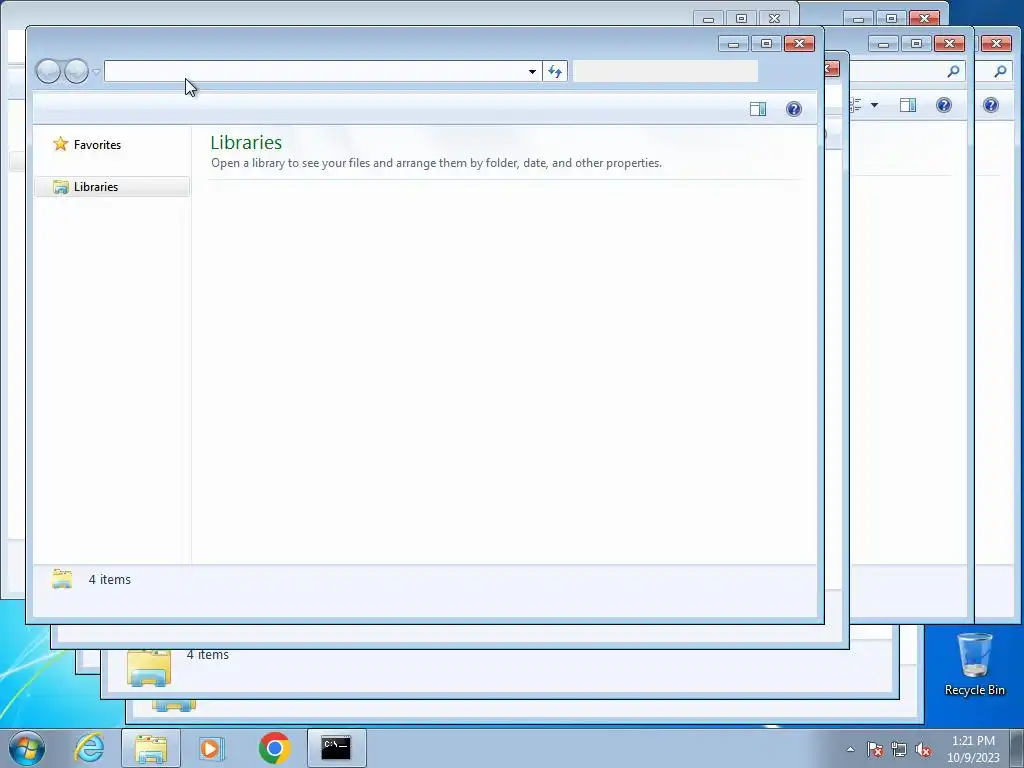The height and width of the screenshot is (768, 1024).
Task: Click the Back navigation arrow in front window
Action: (48, 71)
